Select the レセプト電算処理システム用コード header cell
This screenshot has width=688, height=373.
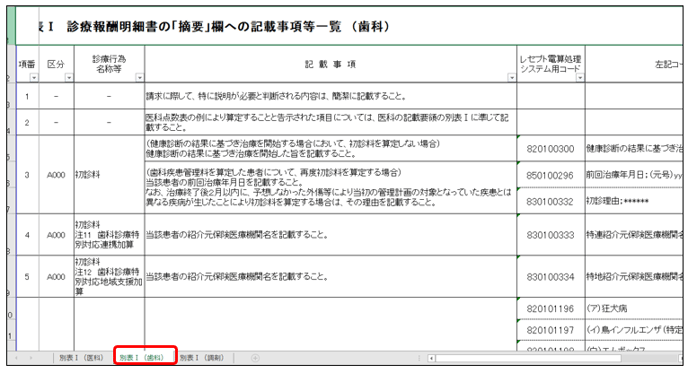point(551,64)
